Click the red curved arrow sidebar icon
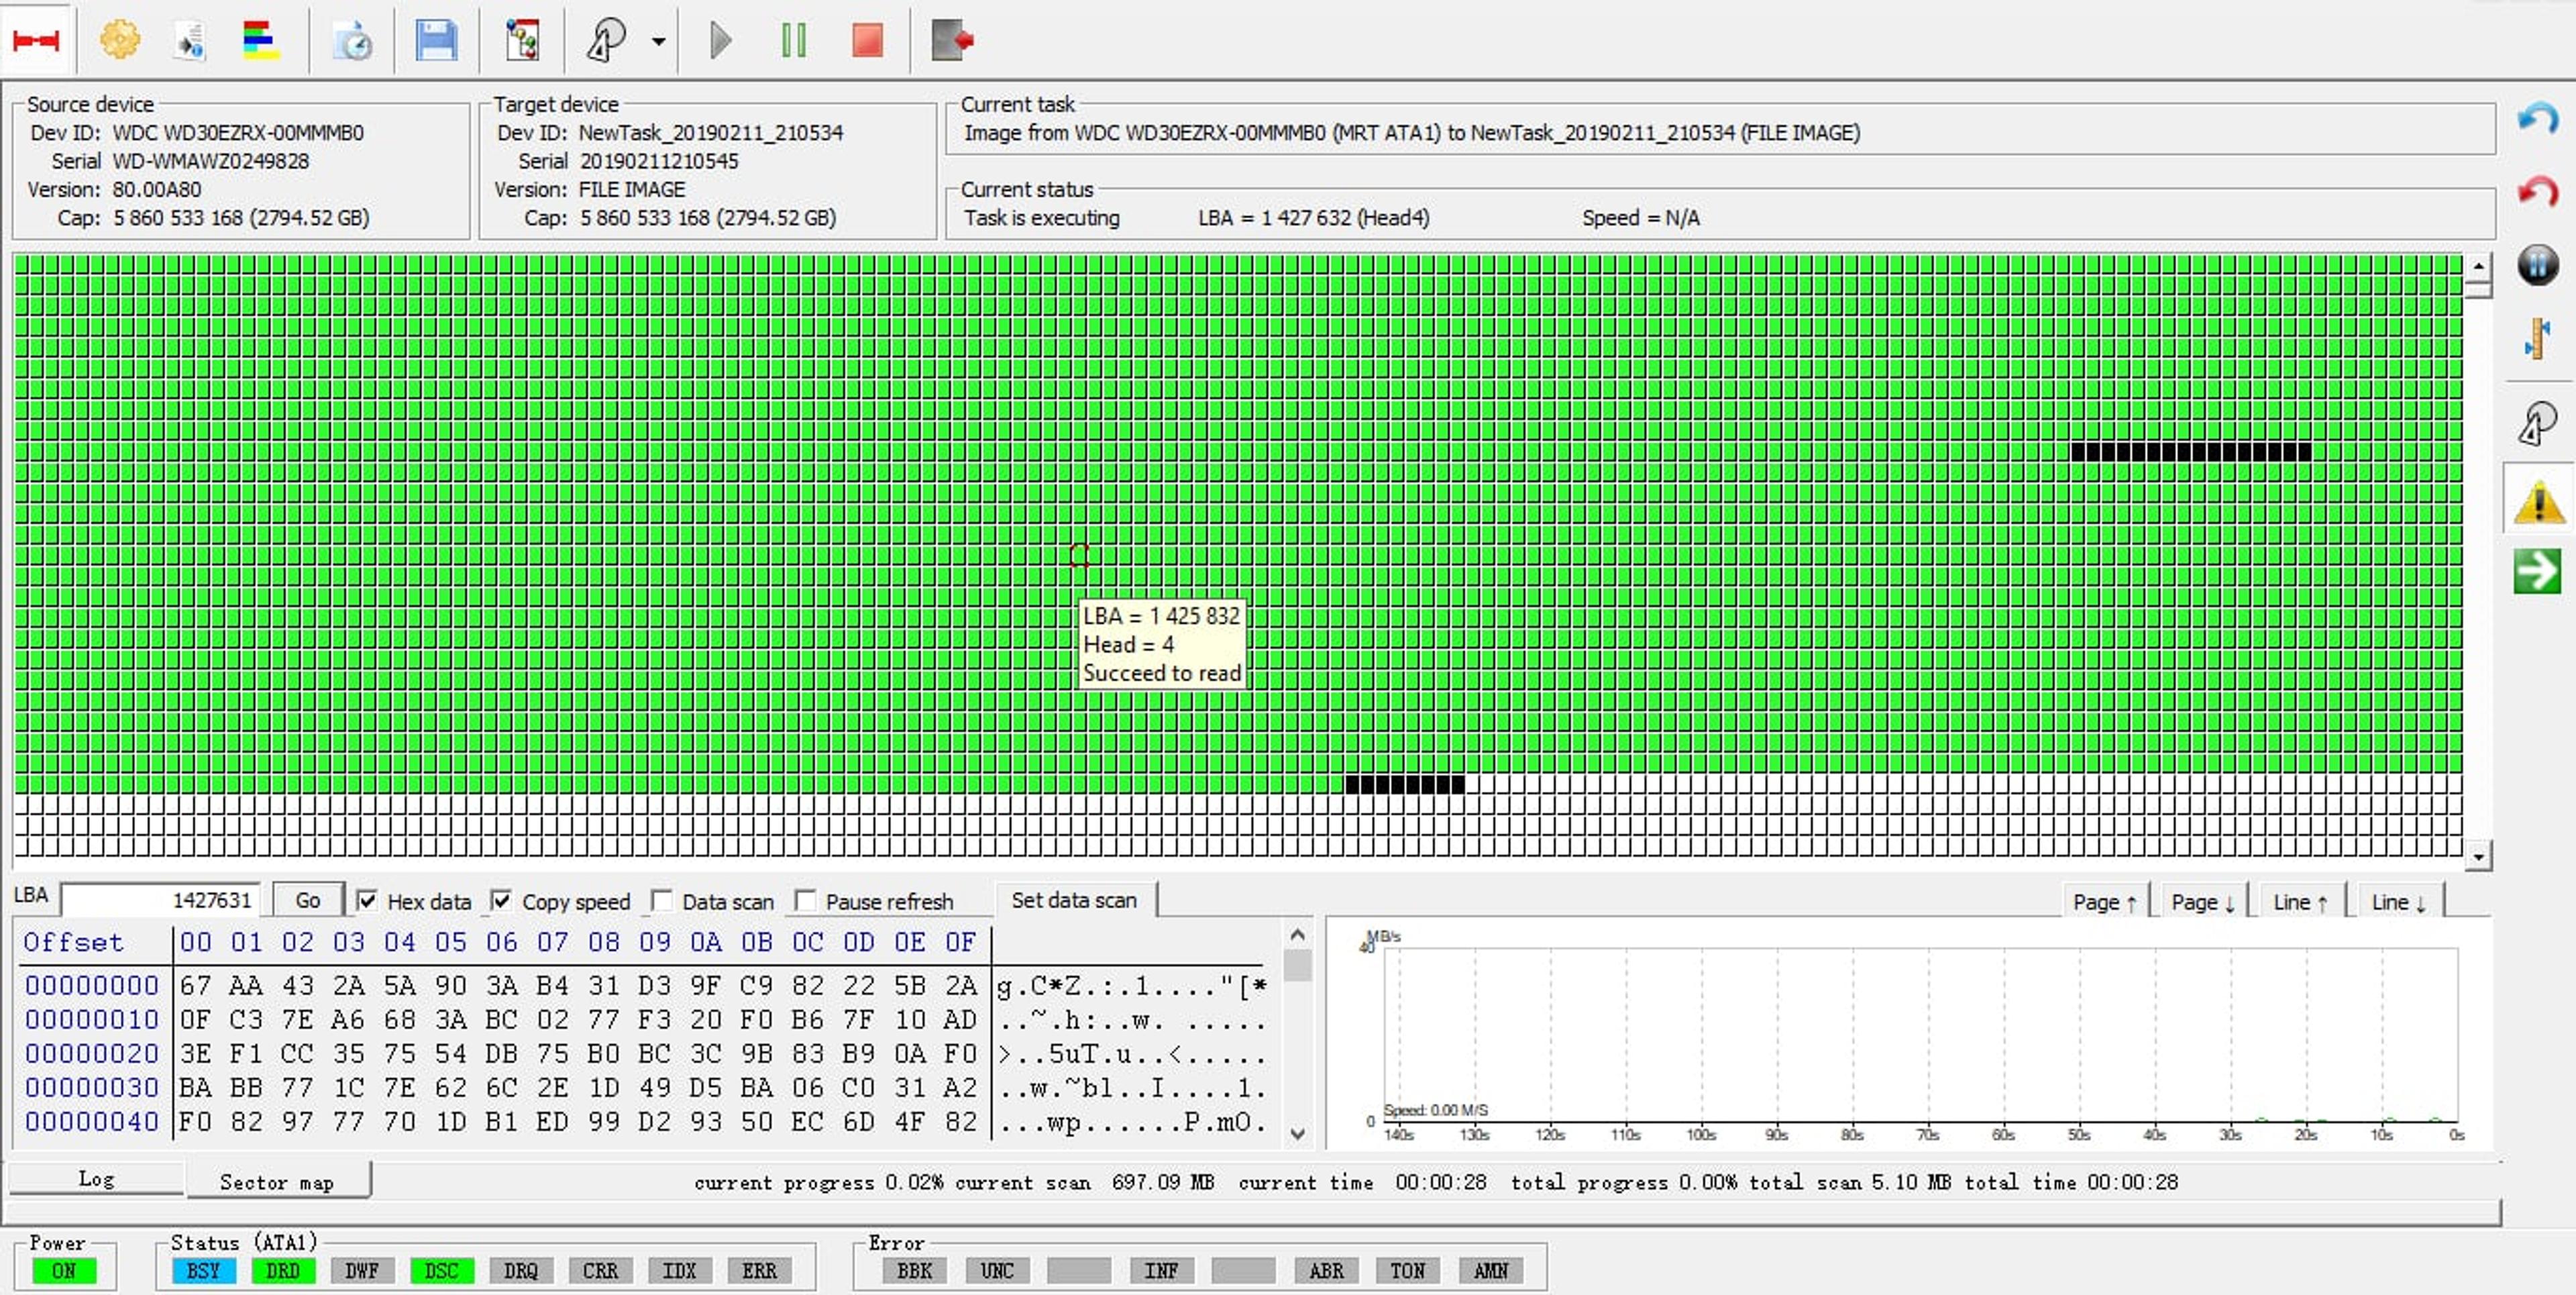 pyautogui.click(x=2537, y=191)
